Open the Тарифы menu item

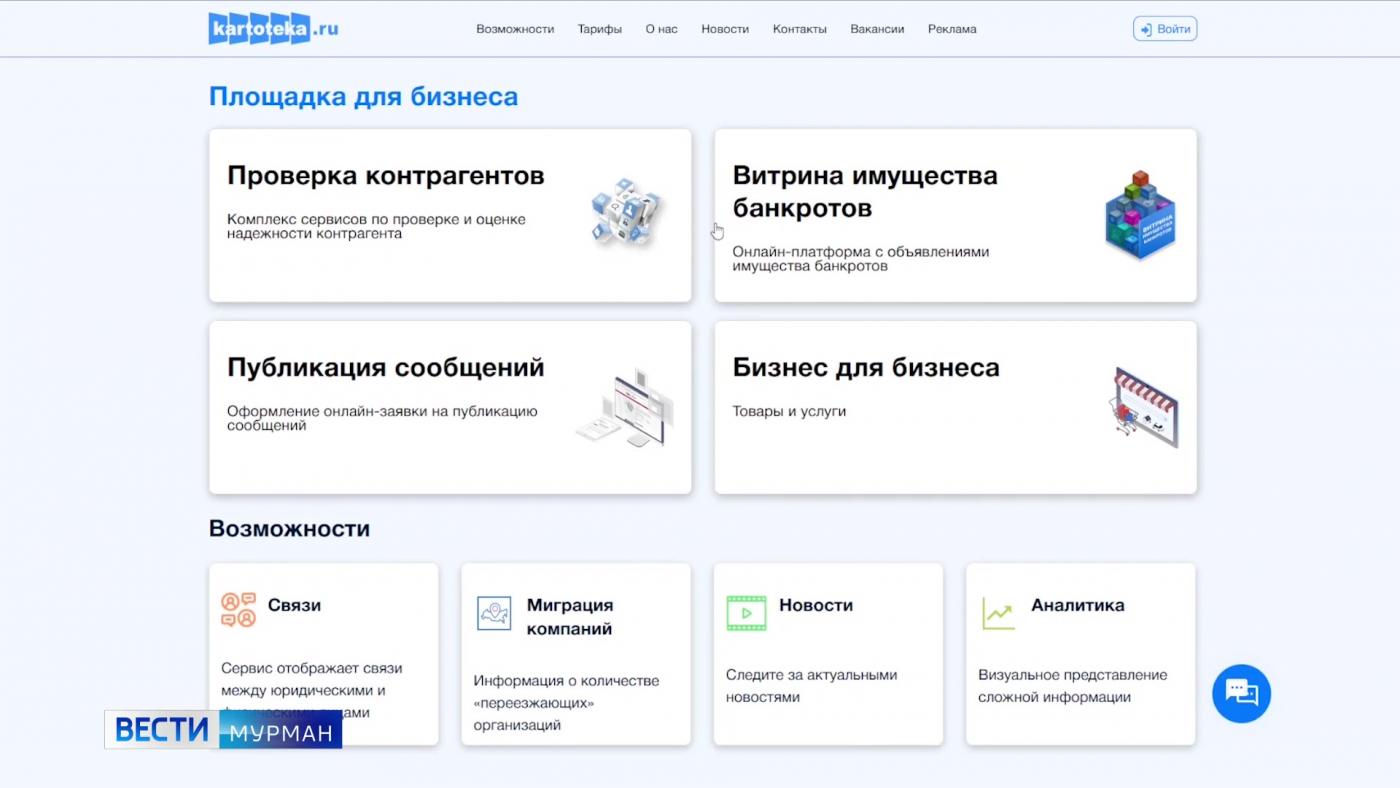600,29
